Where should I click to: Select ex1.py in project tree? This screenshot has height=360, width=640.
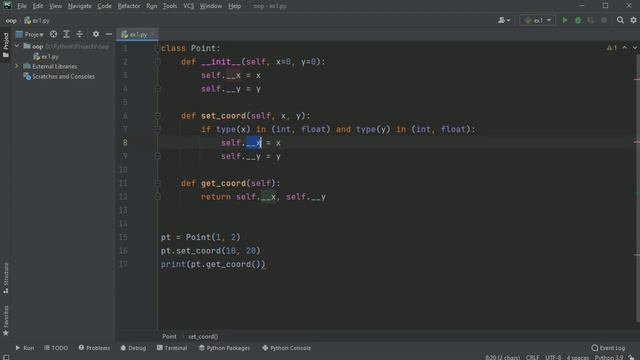(x=46, y=56)
